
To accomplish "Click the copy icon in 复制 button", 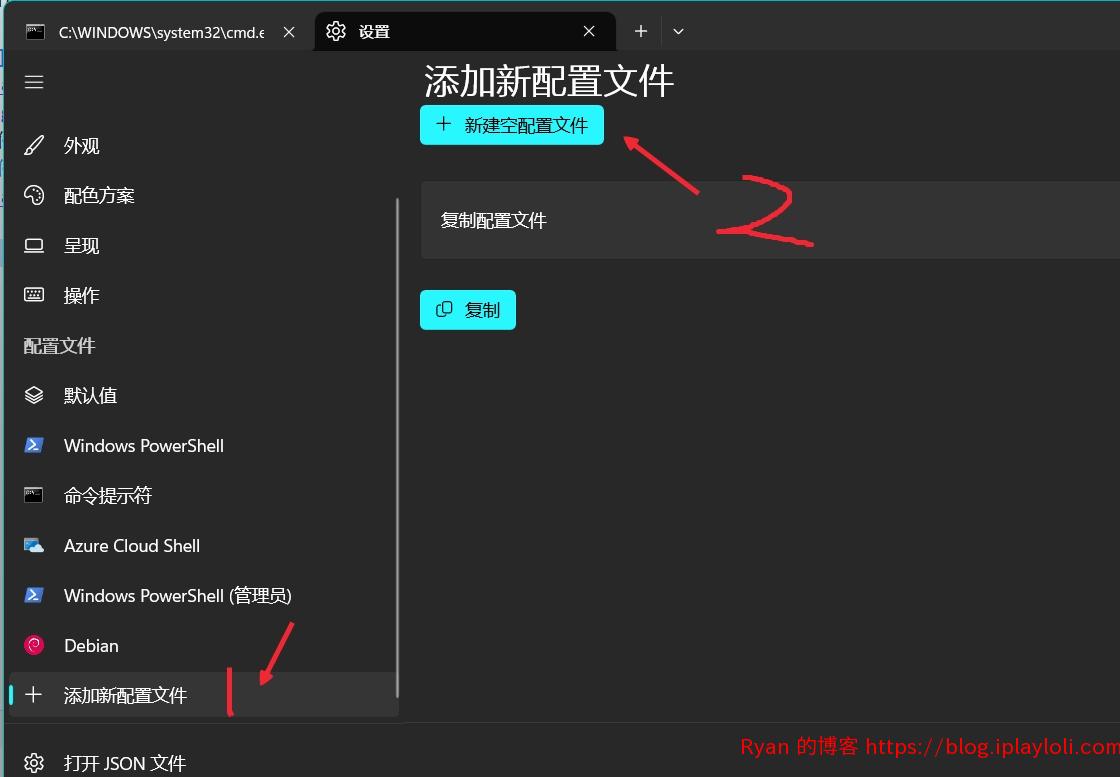I will click(444, 309).
